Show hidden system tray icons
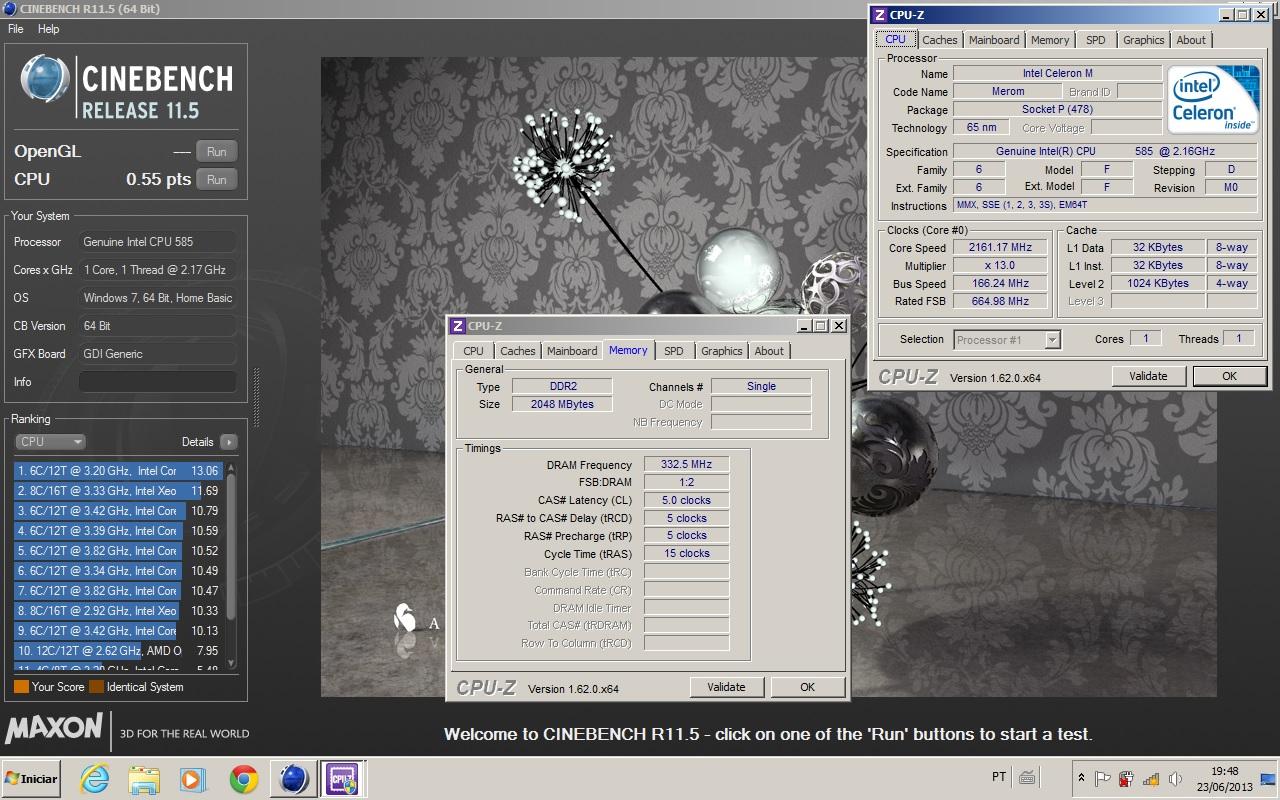Image resolution: width=1280 pixels, height=800 pixels. (x=1081, y=778)
